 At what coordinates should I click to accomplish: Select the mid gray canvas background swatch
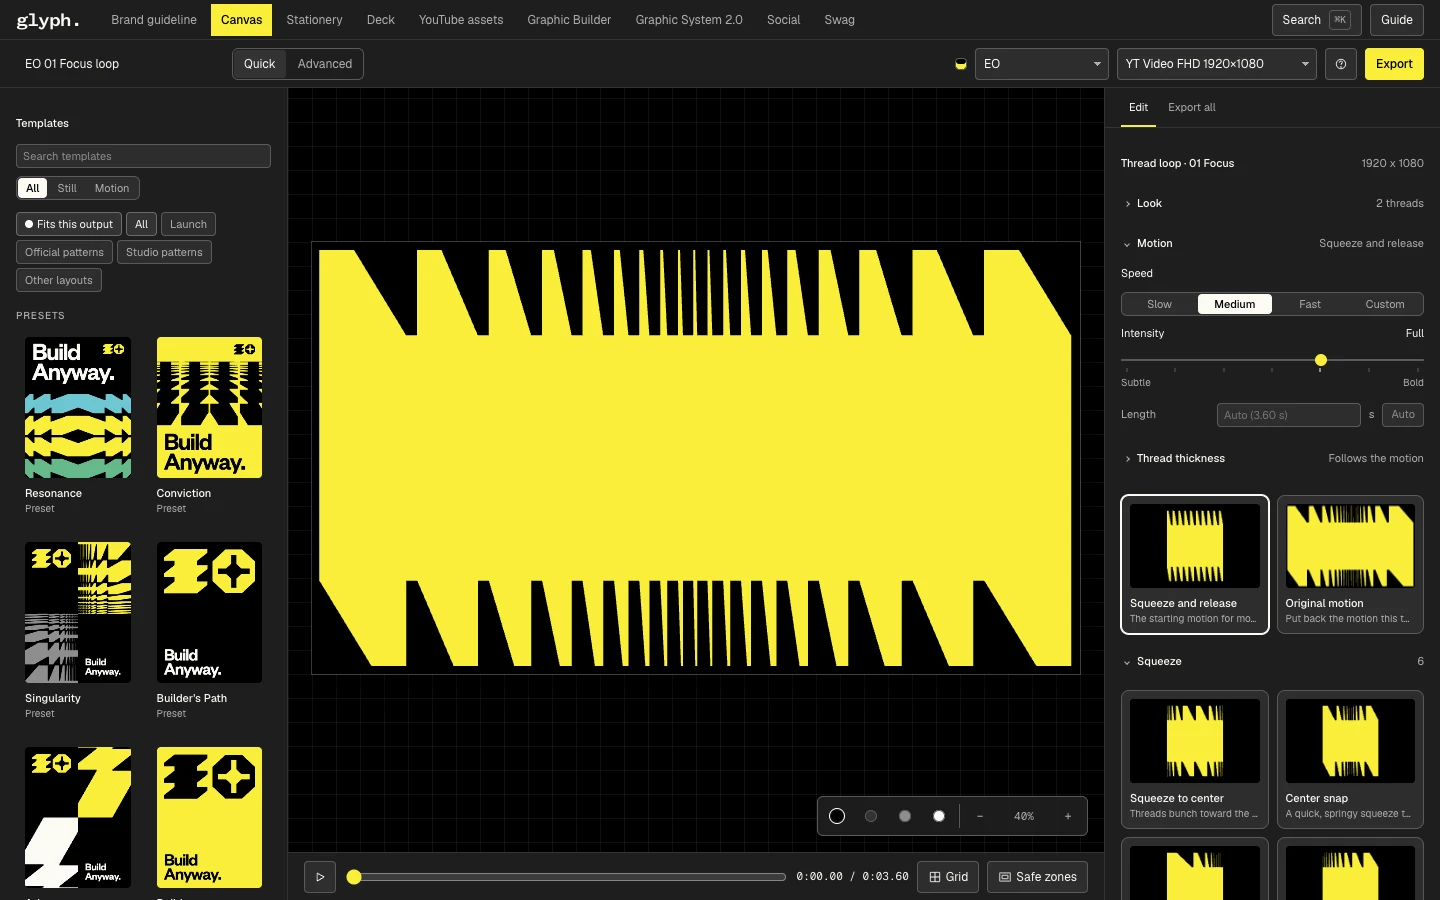(905, 816)
